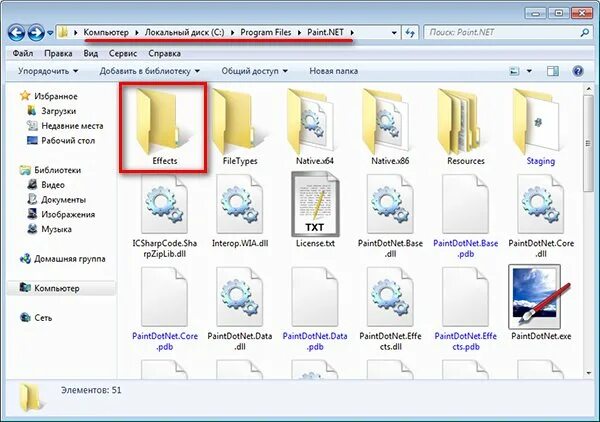Screen dimensions: 600x422
Task: Click the change view icon
Action: click(515, 71)
